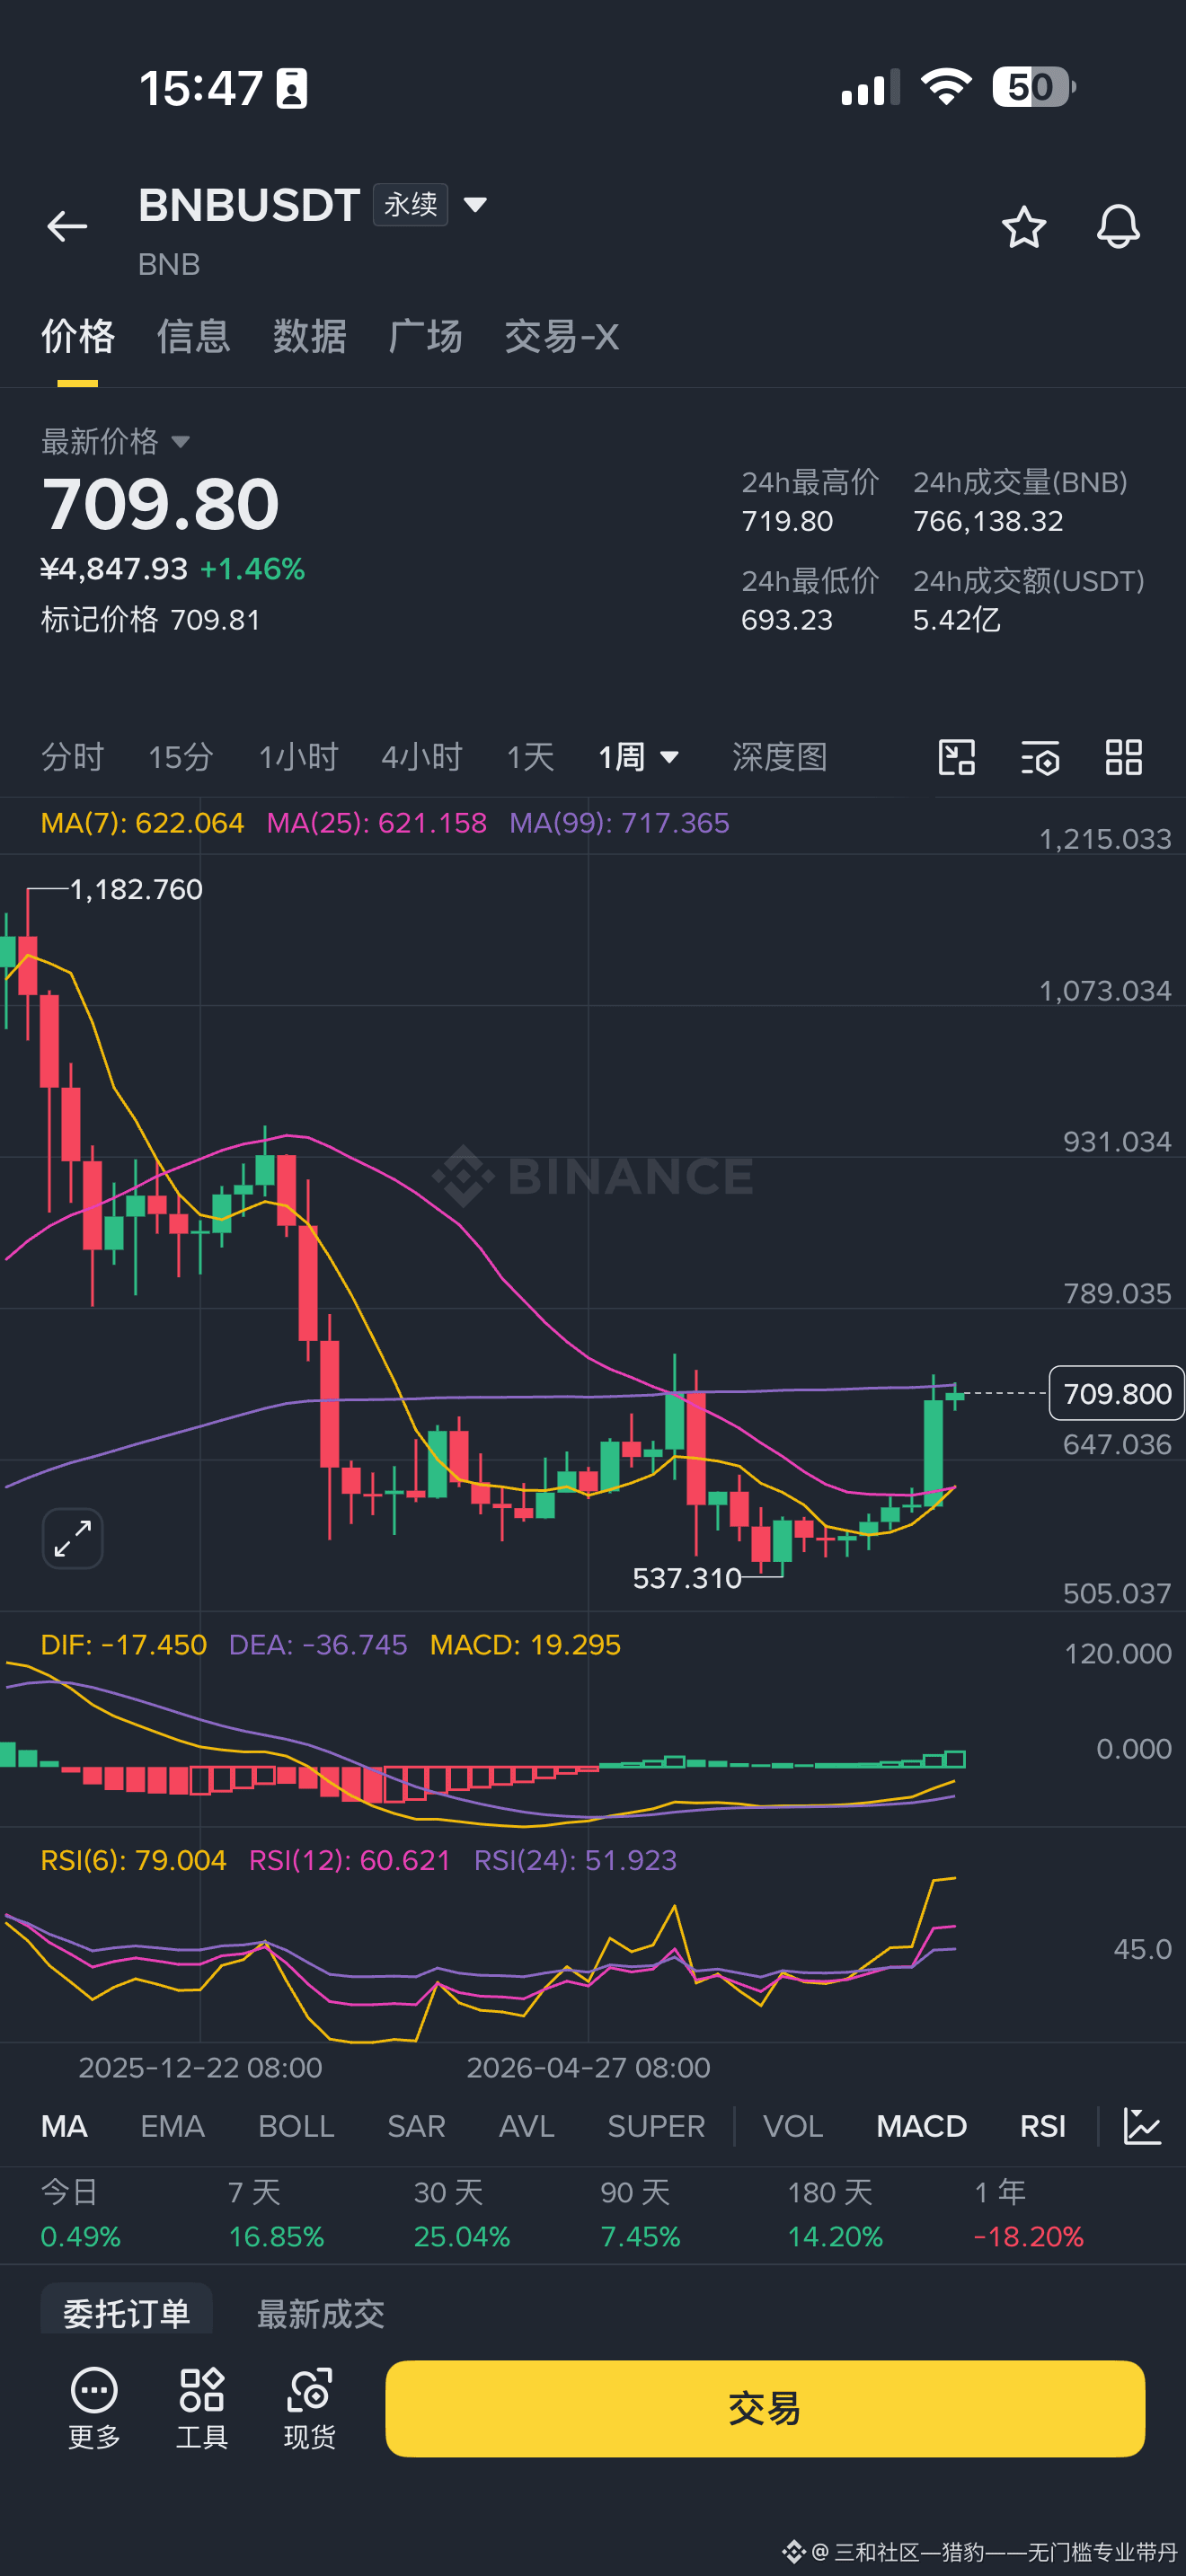
Task: Tap the 15:47 status bar clock
Action: point(201,88)
